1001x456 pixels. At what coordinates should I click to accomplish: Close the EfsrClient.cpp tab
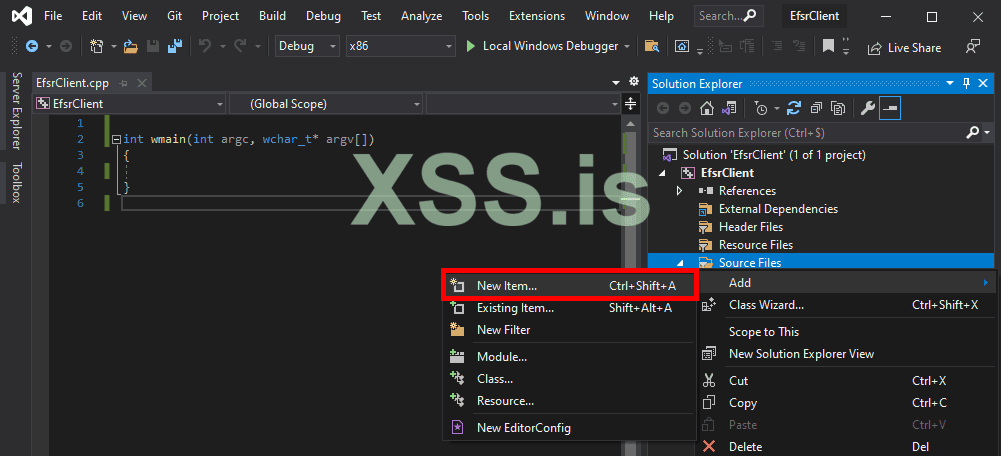pos(142,83)
